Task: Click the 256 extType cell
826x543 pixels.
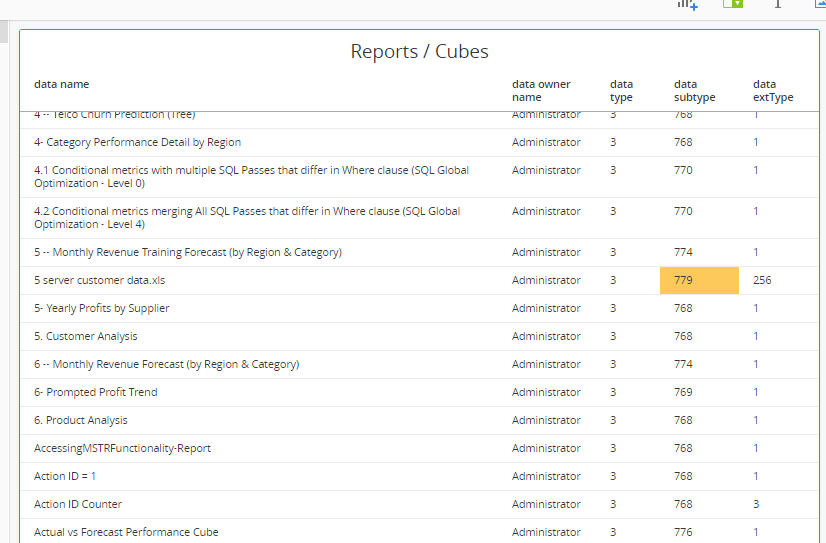Action: (762, 281)
